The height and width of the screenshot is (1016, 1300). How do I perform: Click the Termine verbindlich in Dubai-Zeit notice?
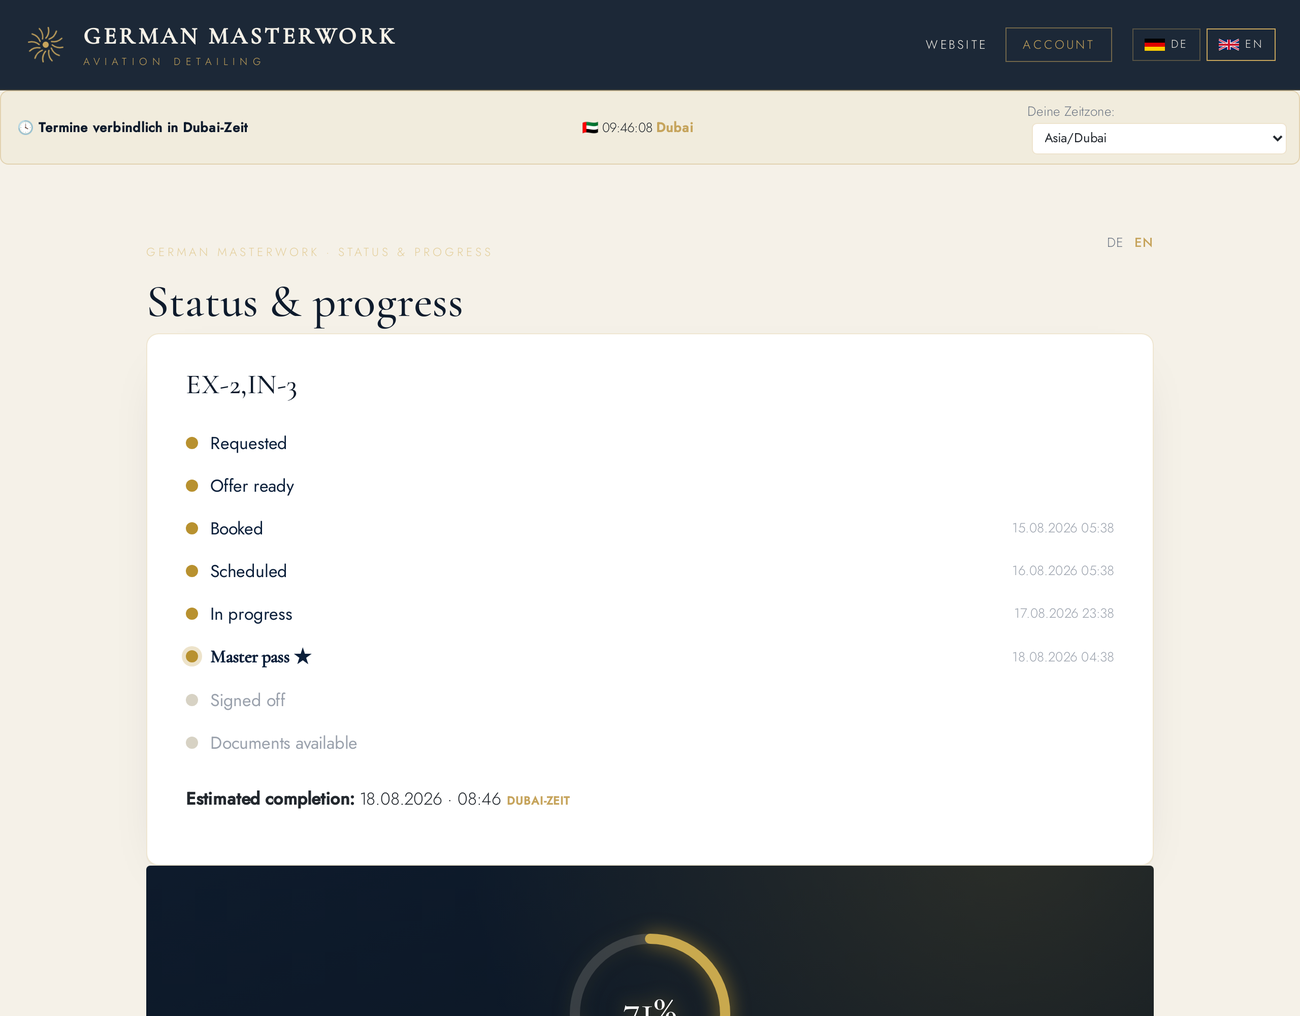click(x=143, y=128)
